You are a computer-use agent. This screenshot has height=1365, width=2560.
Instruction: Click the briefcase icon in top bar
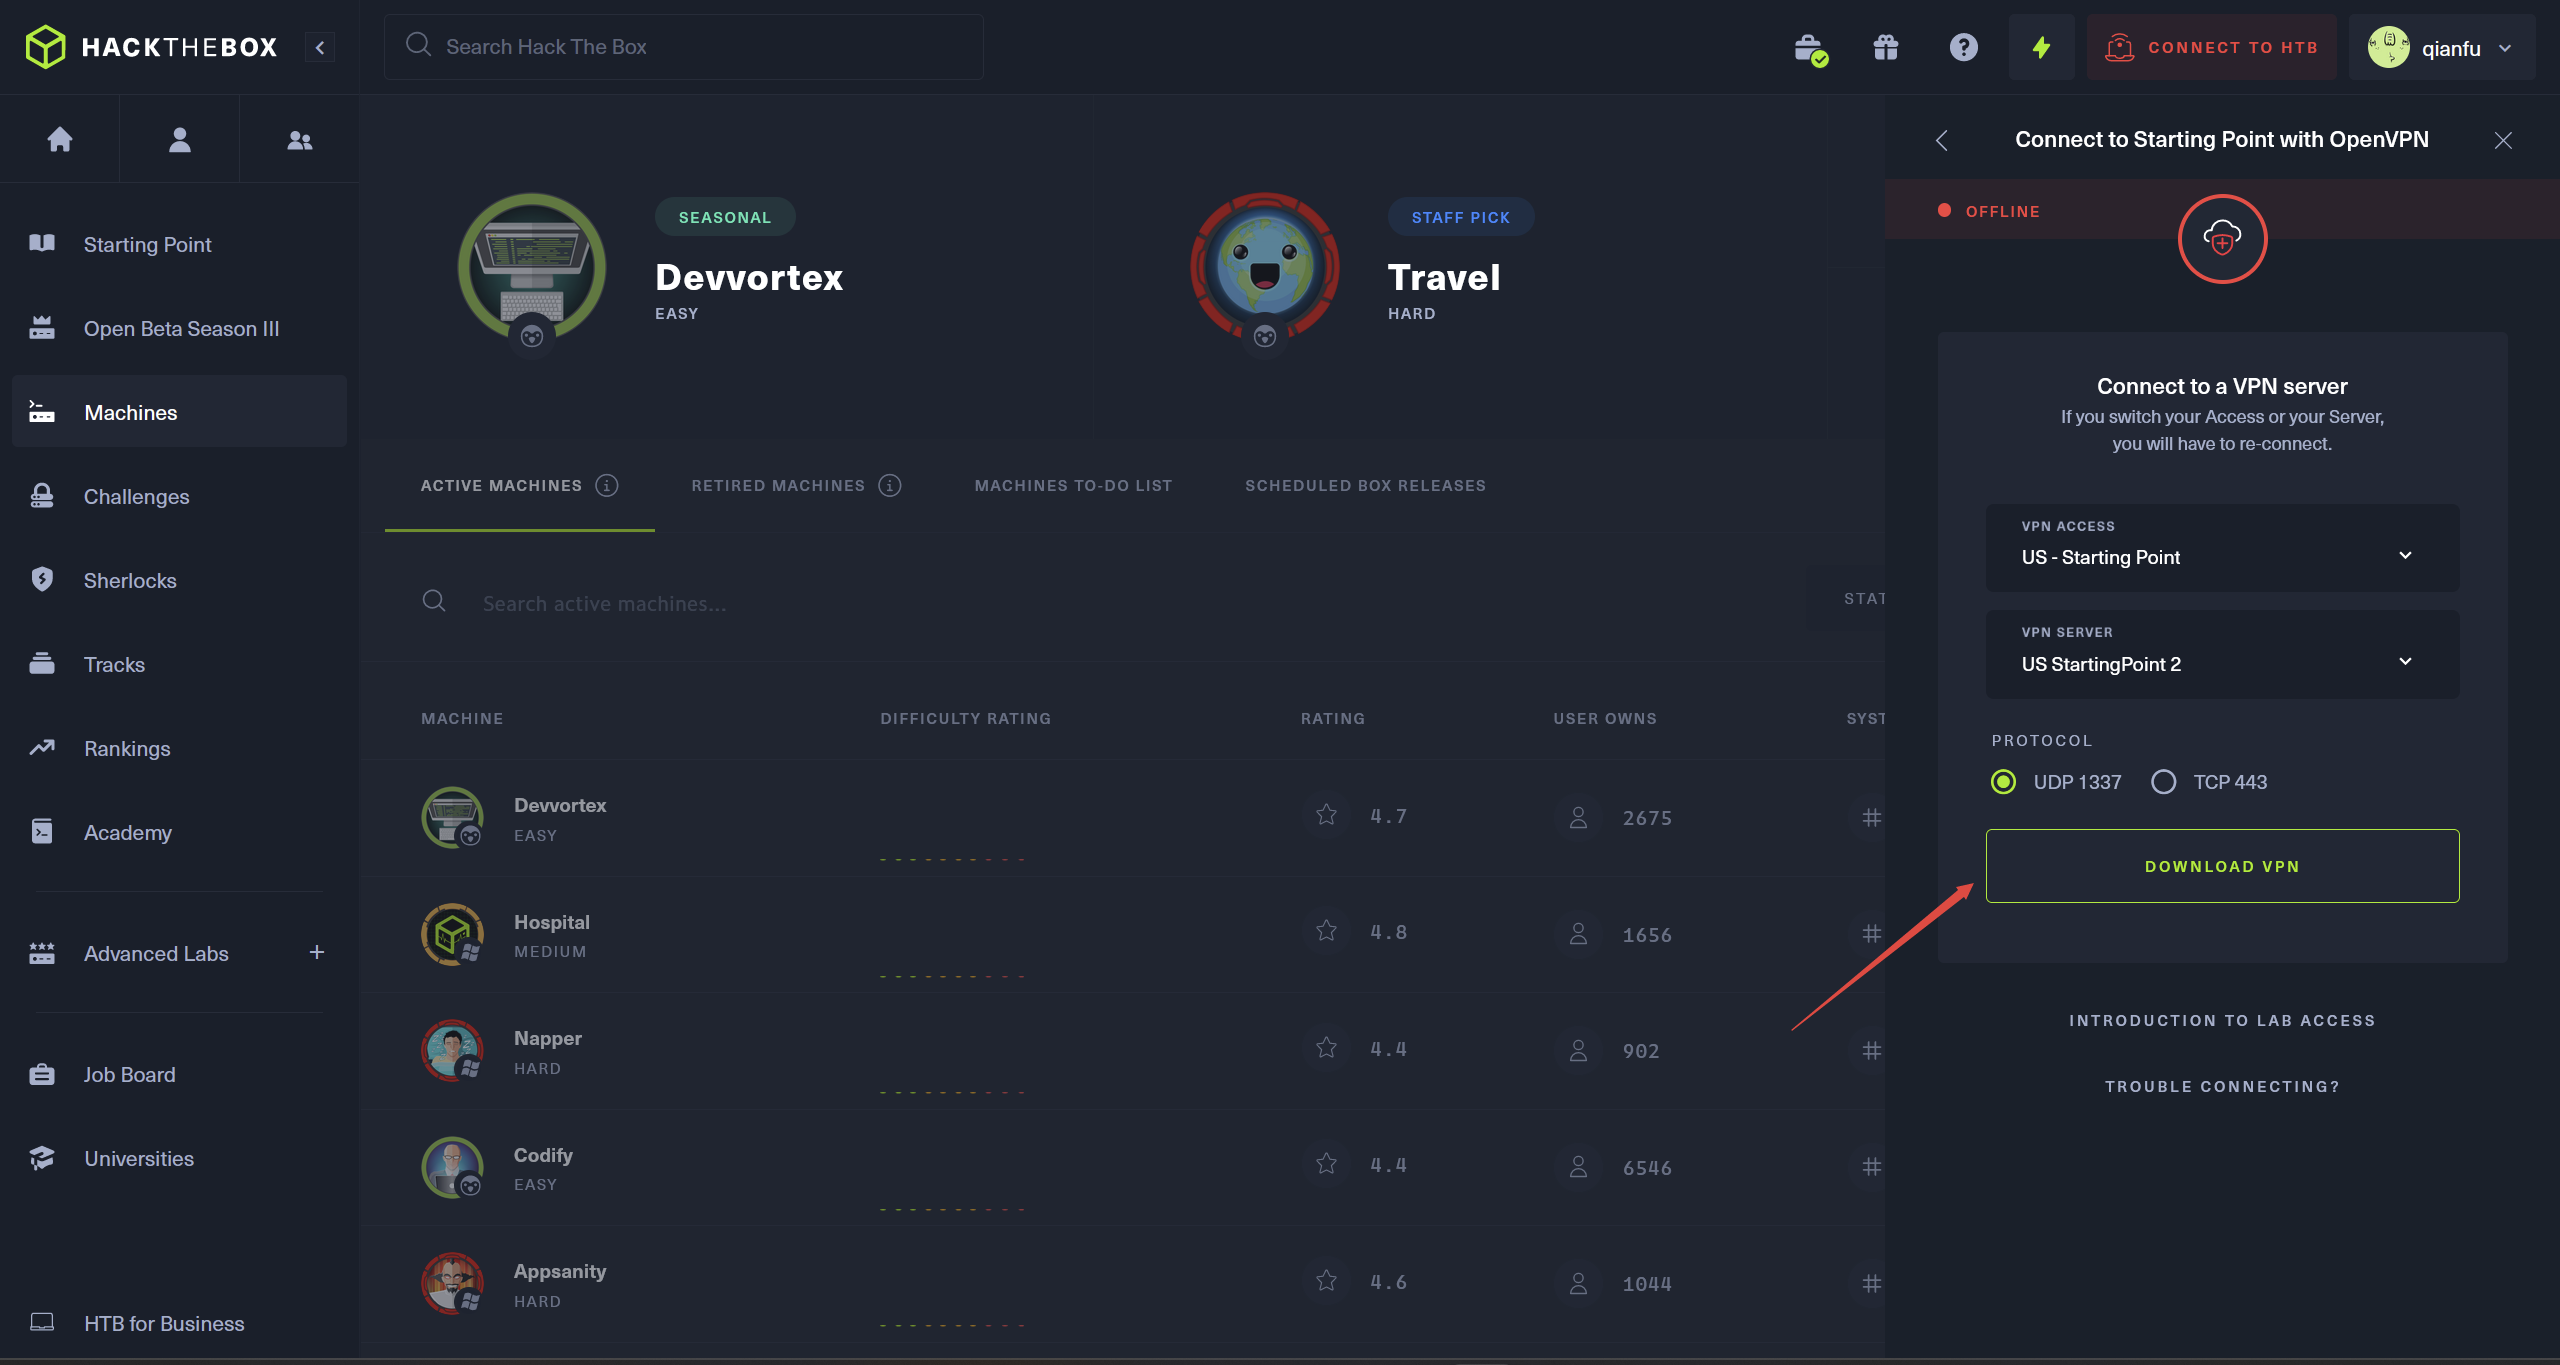coord(1809,47)
